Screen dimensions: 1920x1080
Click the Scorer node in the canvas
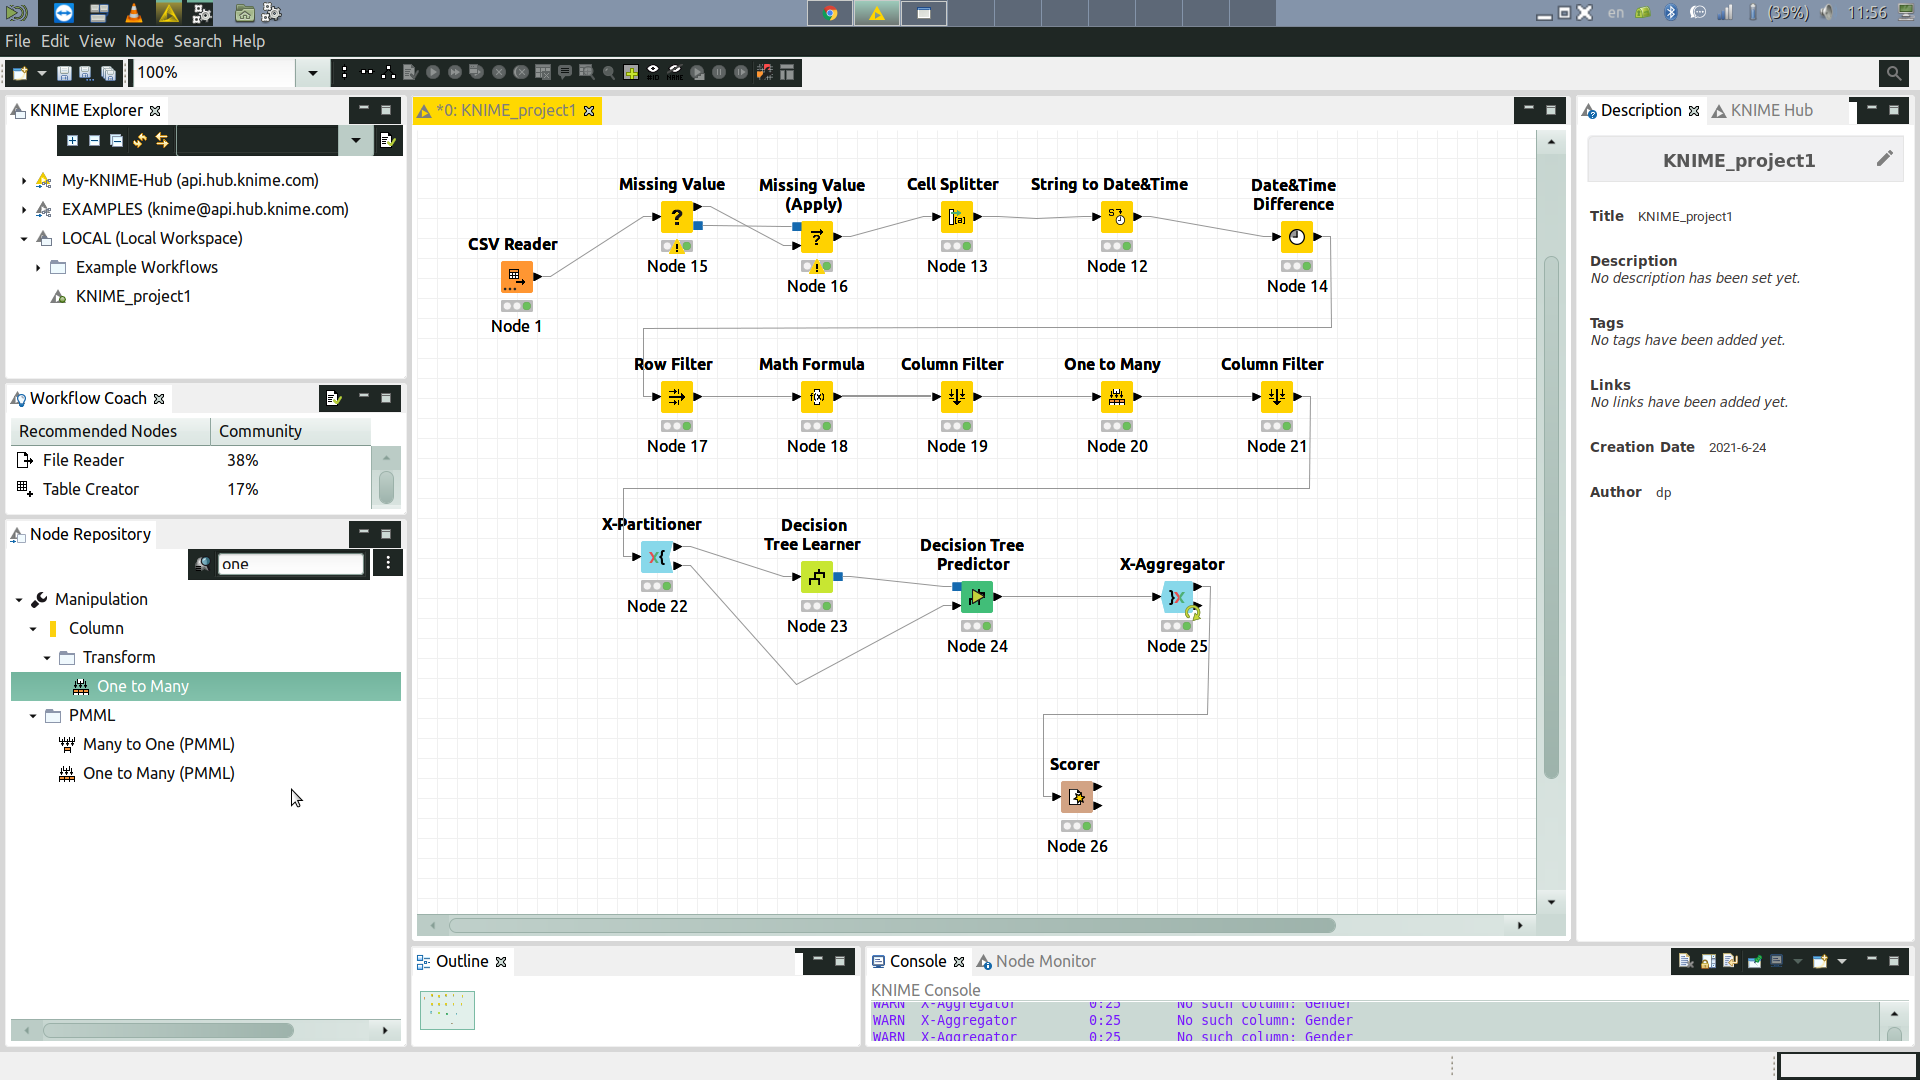[x=1077, y=797]
